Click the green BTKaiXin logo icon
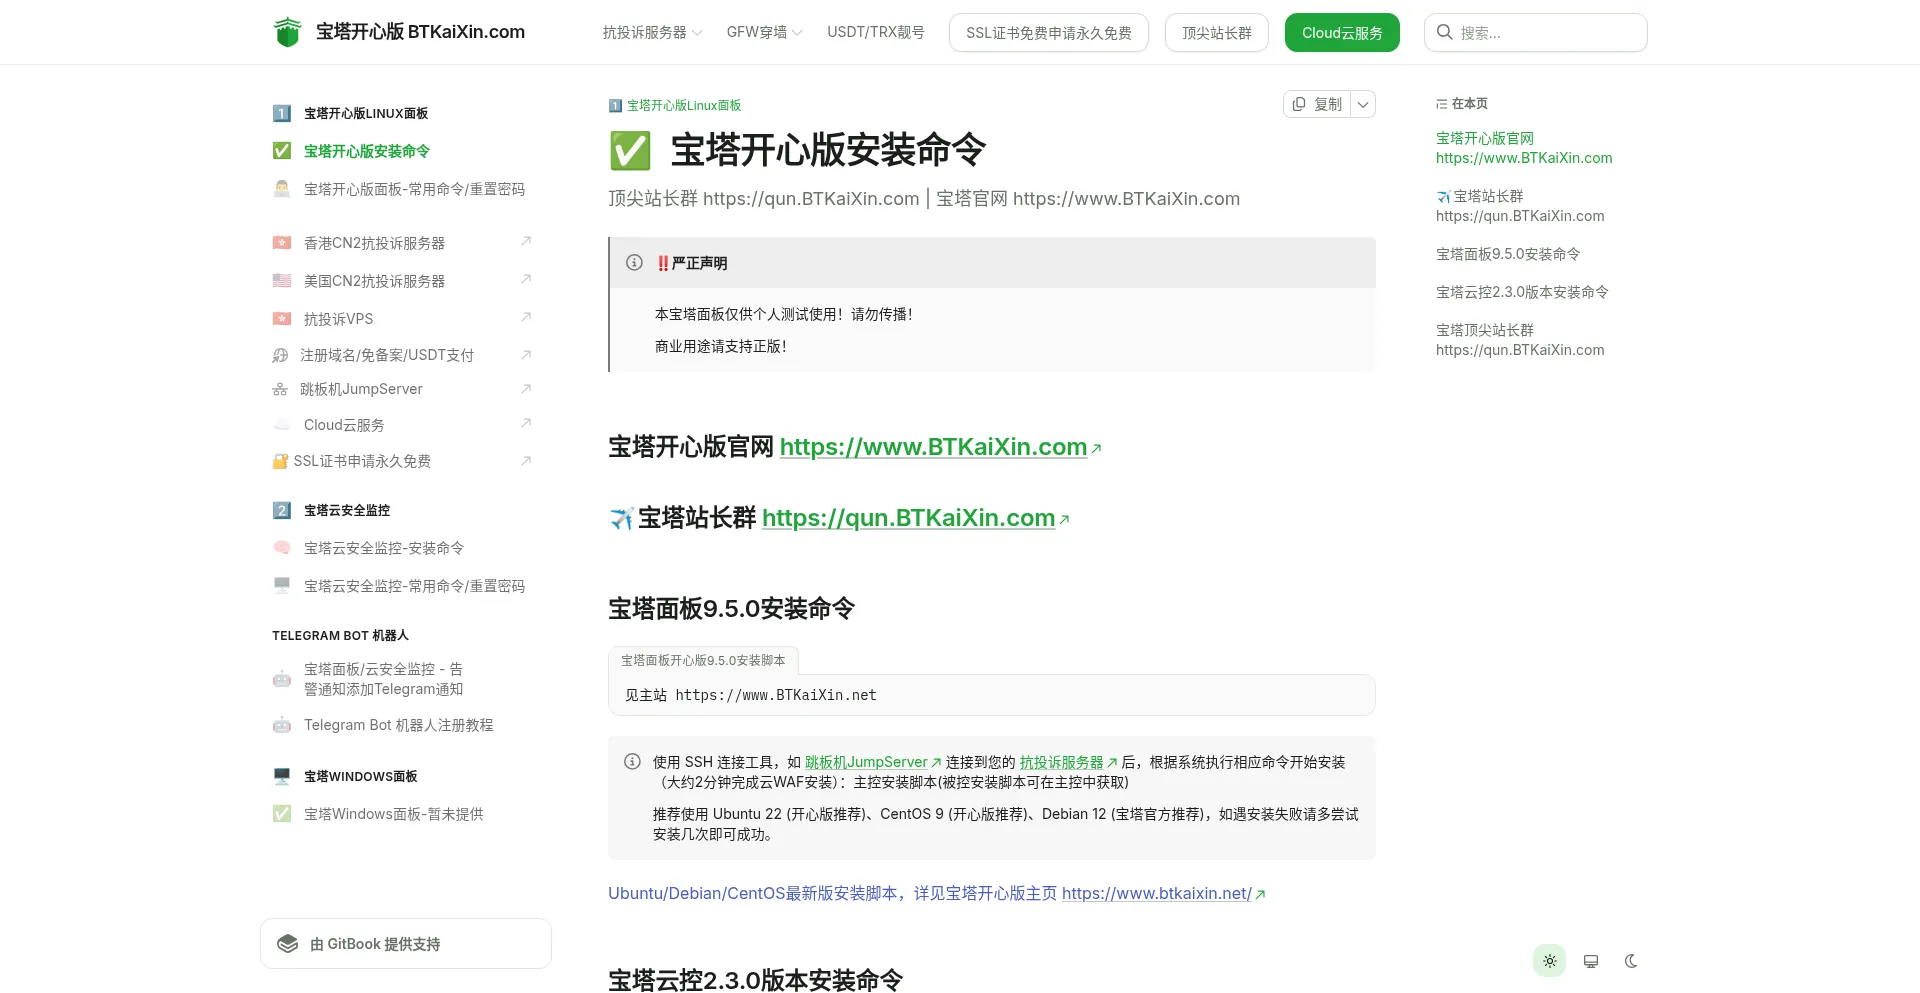Image resolution: width=1920 pixels, height=993 pixels. (x=287, y=32)
